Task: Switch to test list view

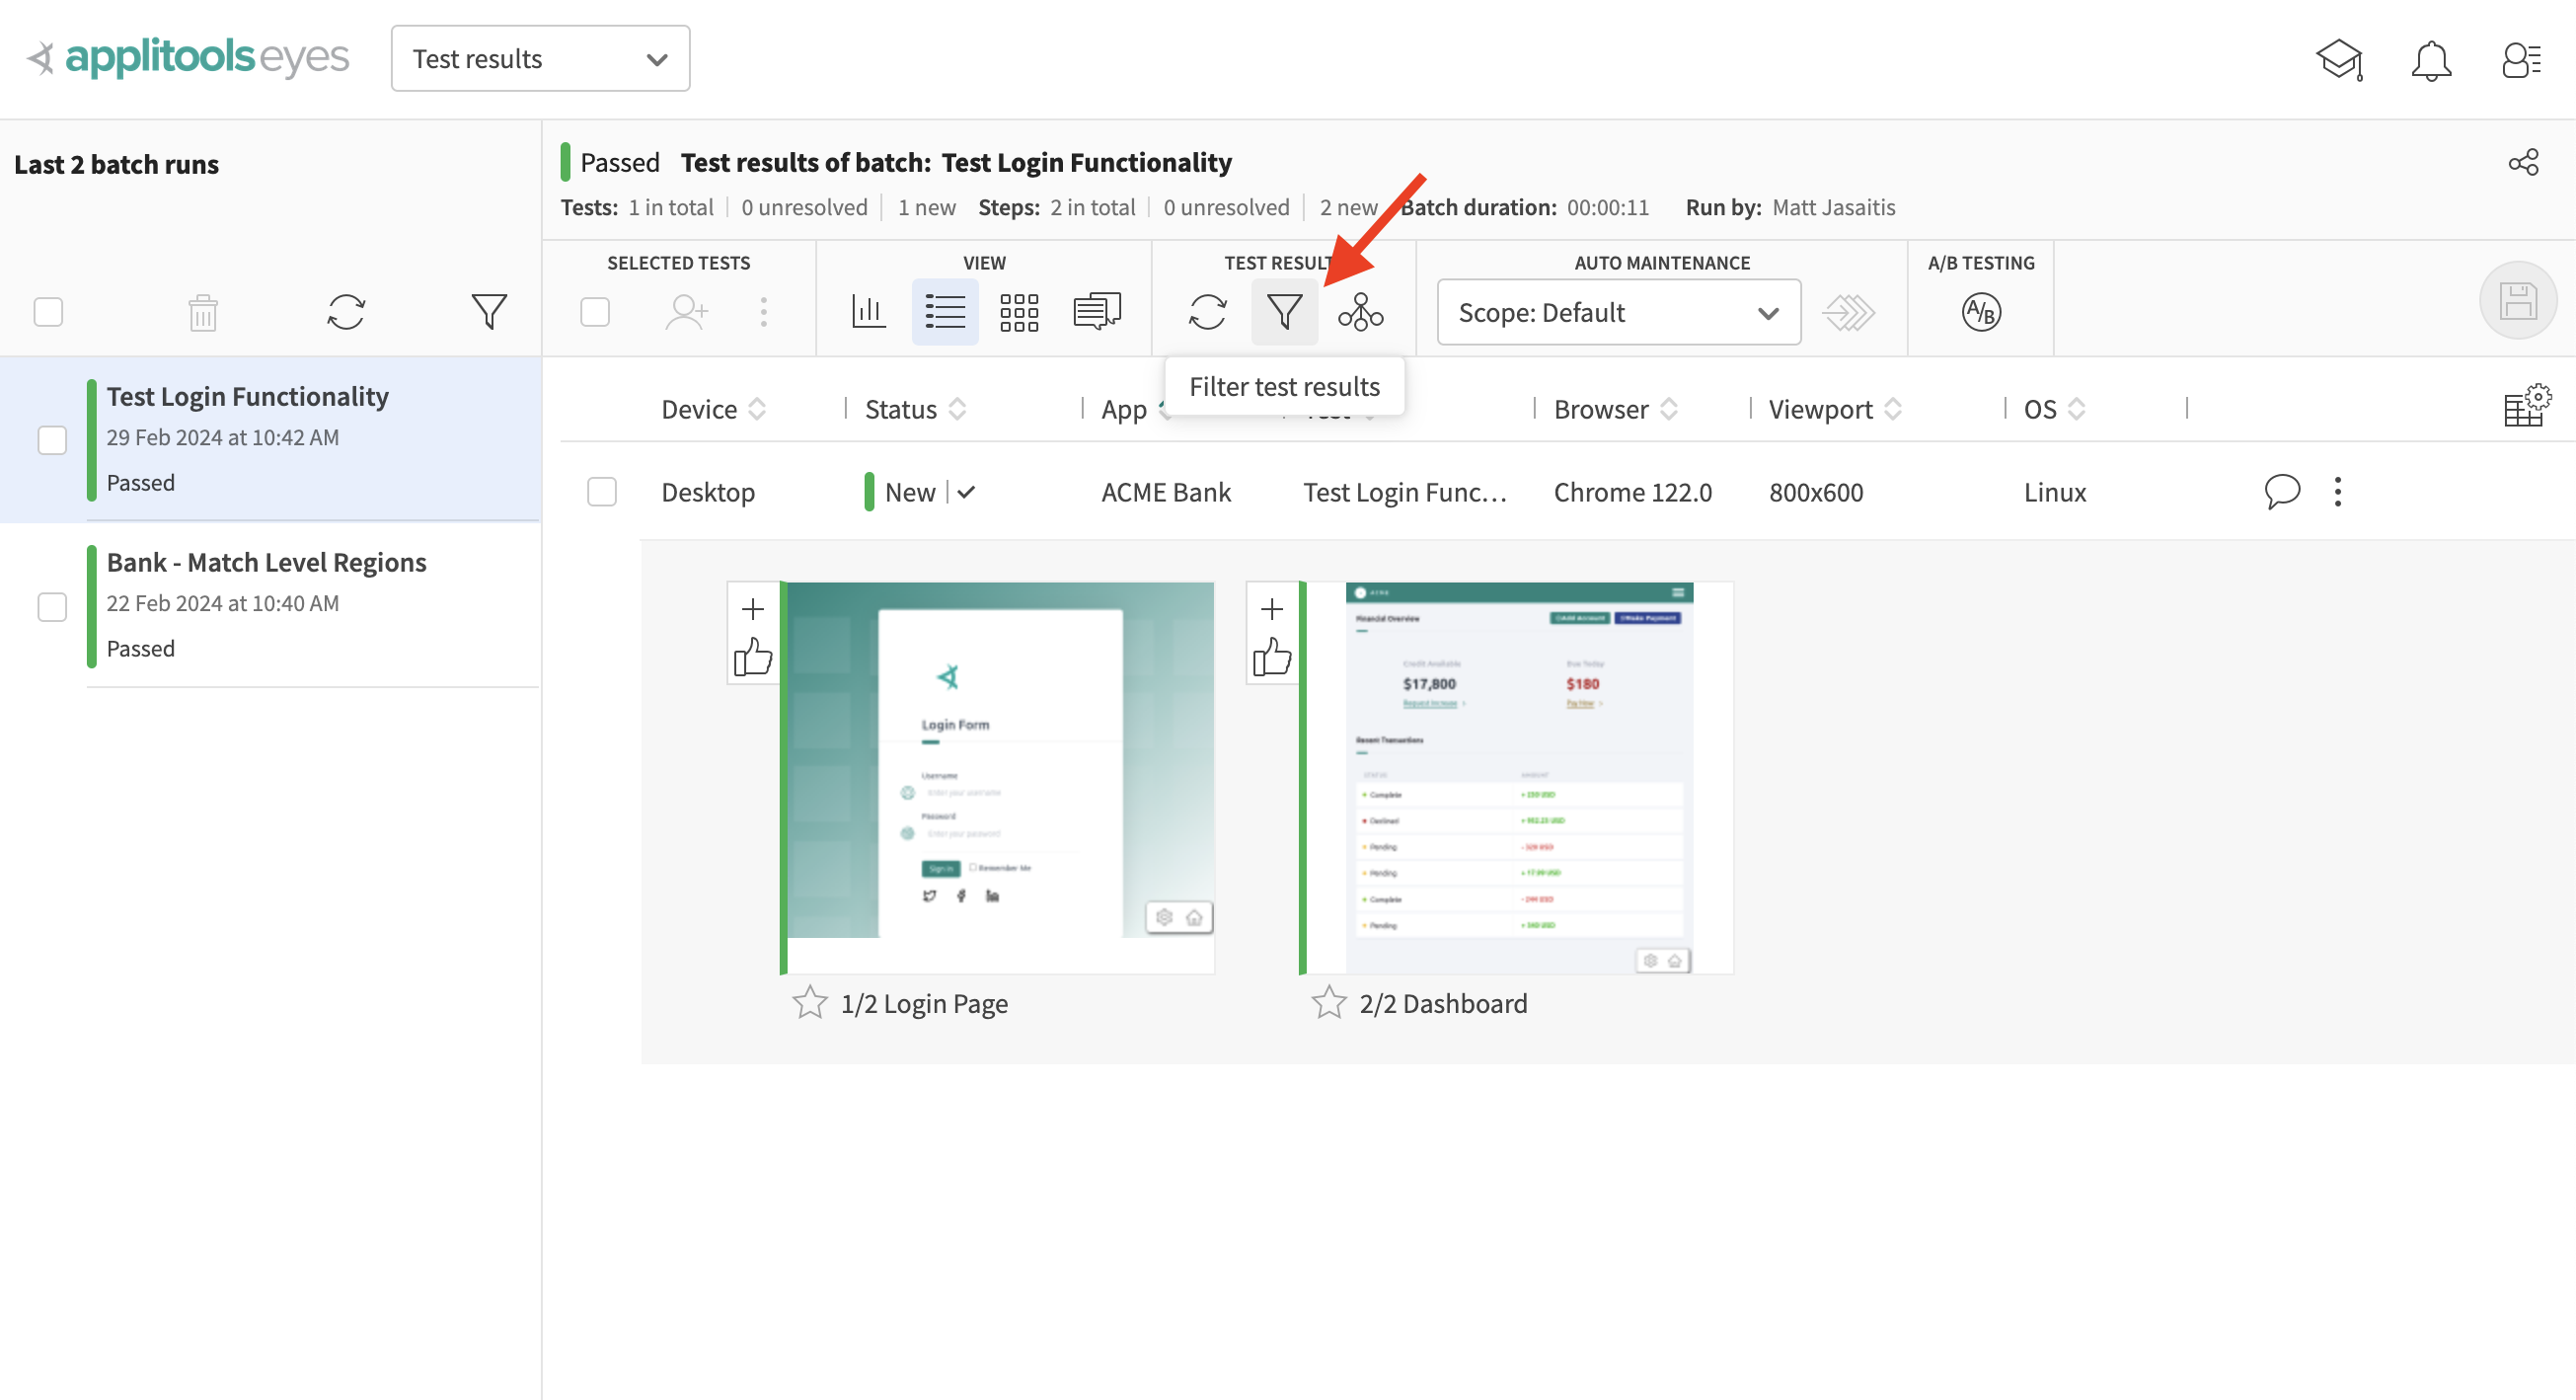Action: click(x=945, y=312)
